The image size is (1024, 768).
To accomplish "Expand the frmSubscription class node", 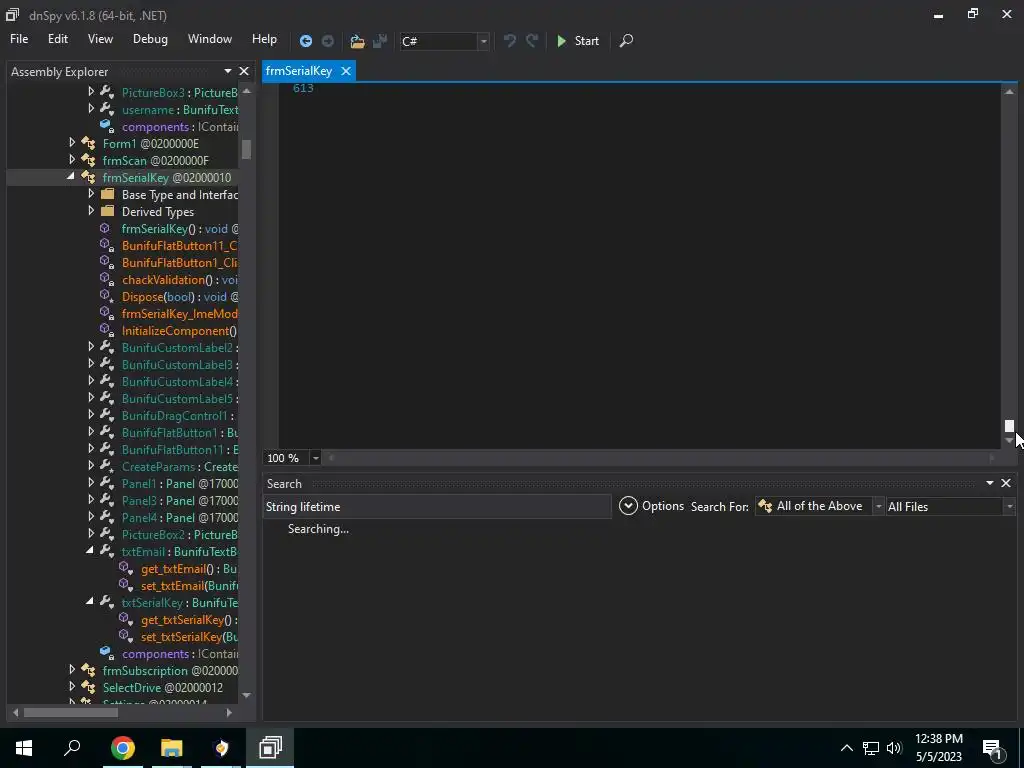I will (72, 669).
